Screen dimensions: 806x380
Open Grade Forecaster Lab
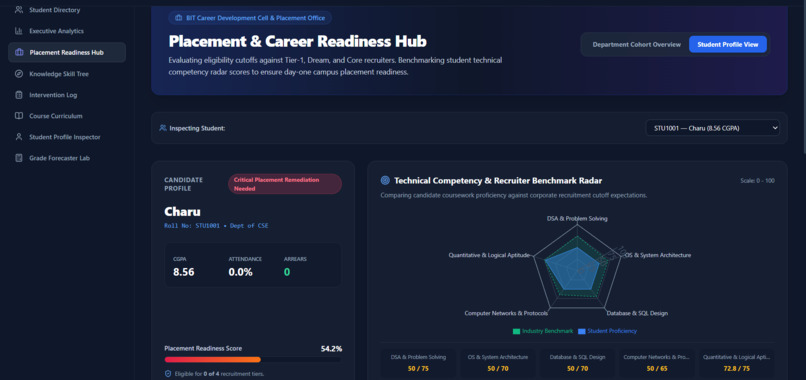(x=67, y=158)
